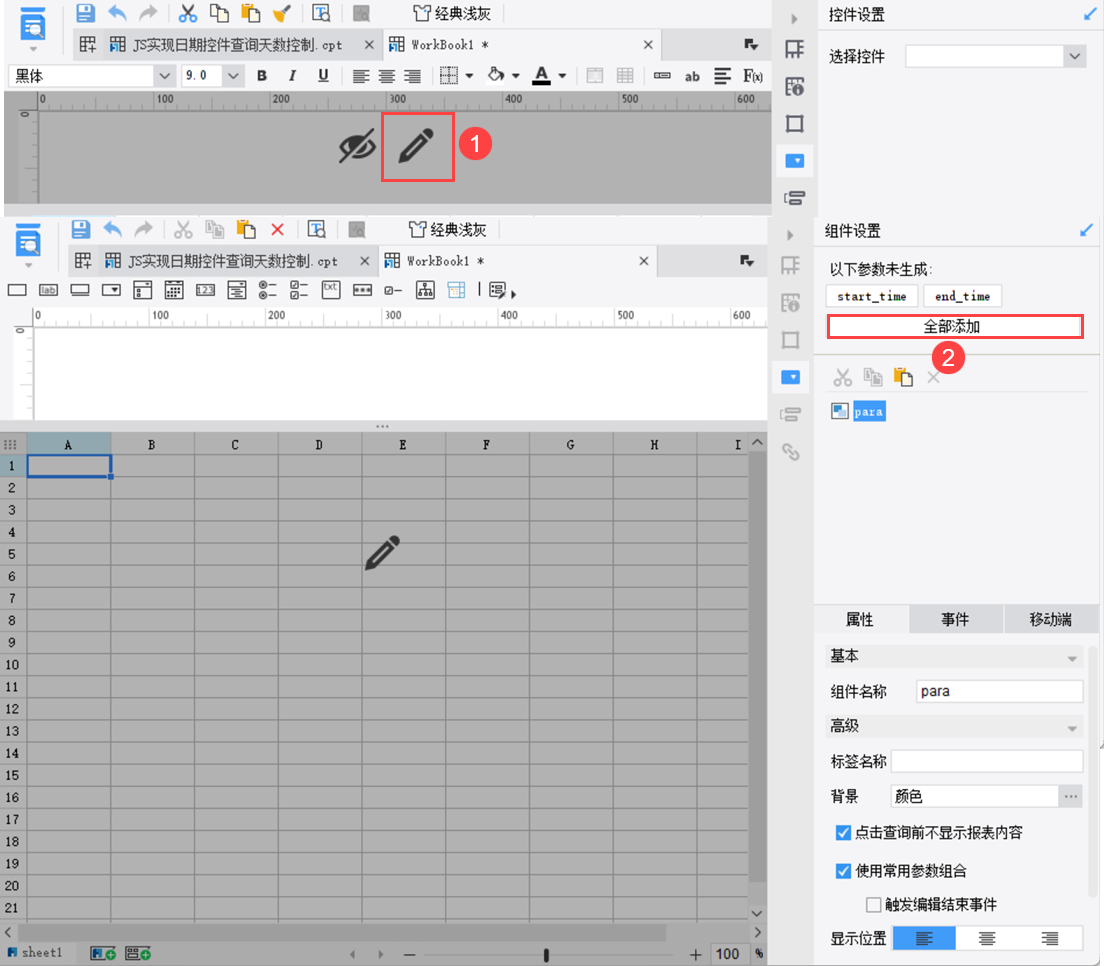The image size is (1104, 966).
Task: Click the ab text widget icon in formatting toolbar
Action: pyautogui.click(x=692, y=77)
